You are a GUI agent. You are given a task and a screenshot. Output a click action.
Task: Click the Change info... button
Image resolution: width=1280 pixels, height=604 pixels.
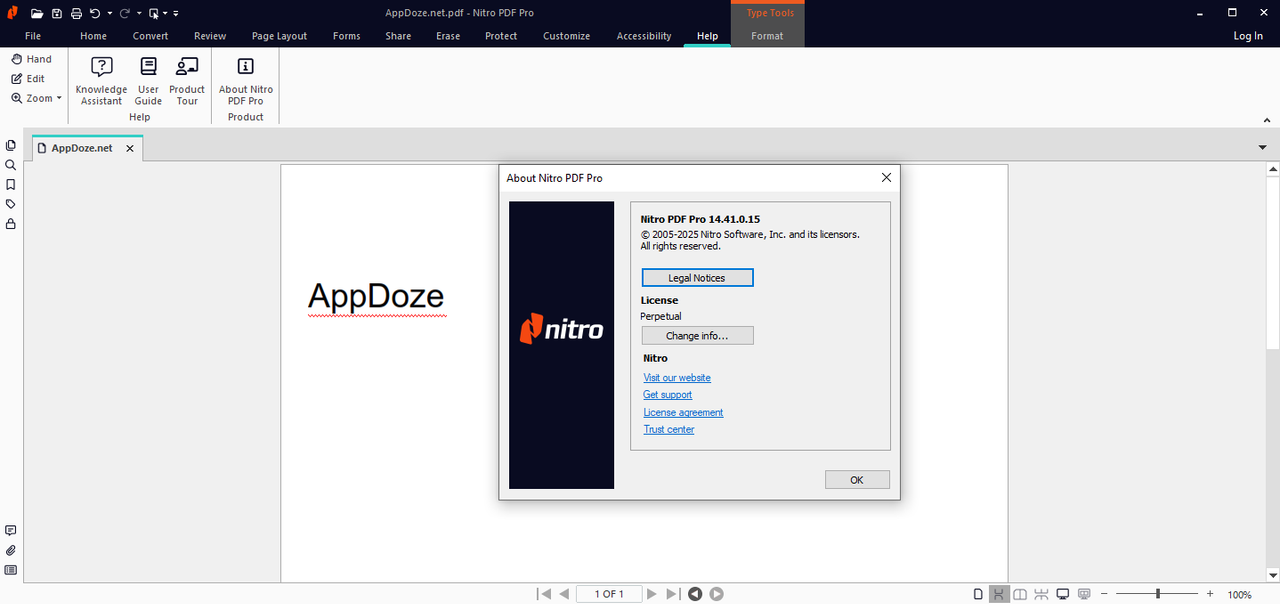coord(697,336)
